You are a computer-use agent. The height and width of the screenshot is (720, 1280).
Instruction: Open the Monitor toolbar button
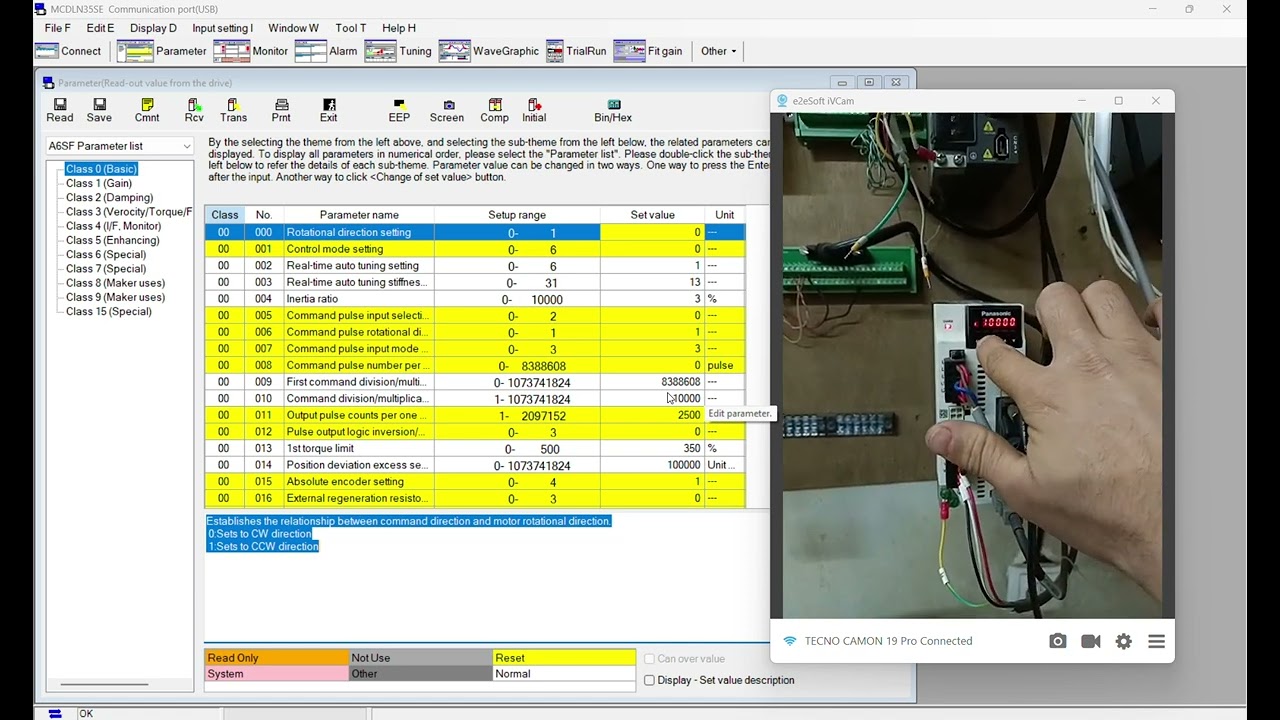click(251, 51)
